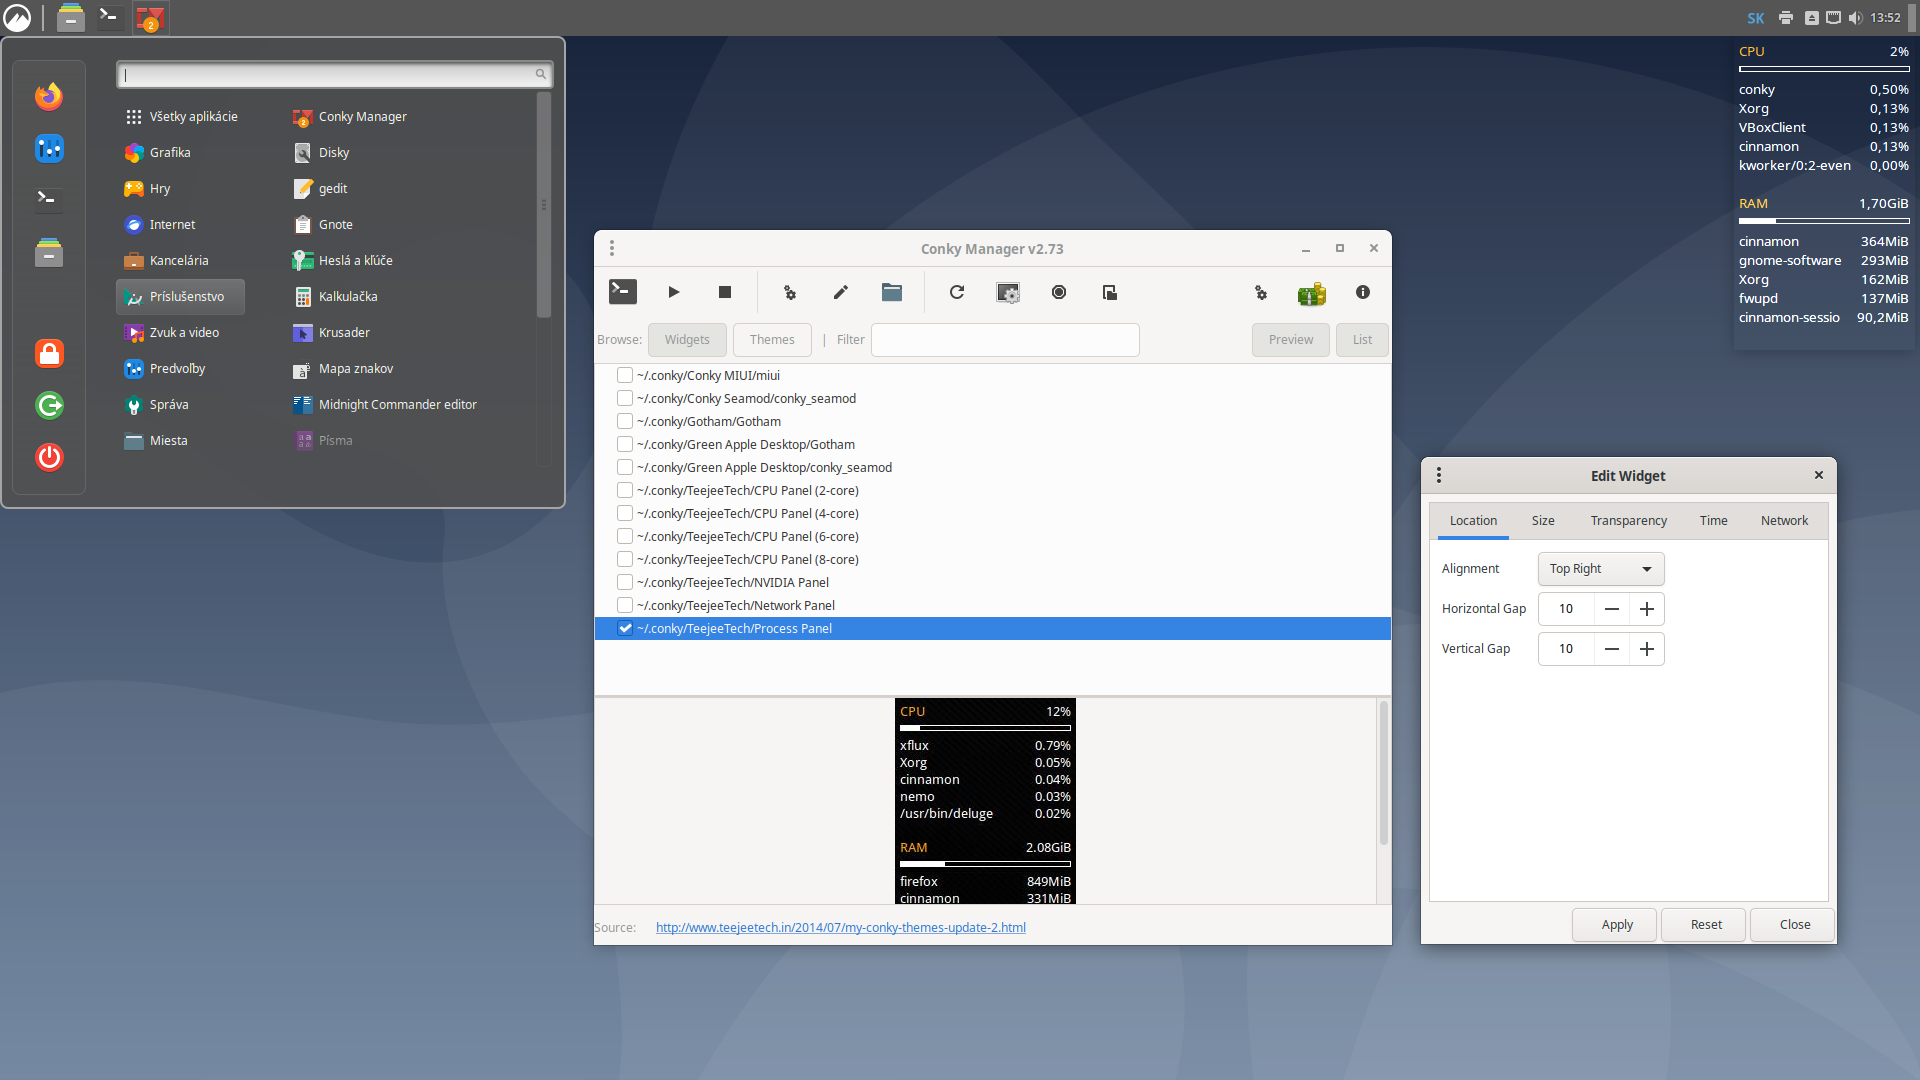Open application settings gears icon near donate

pyautogui.click(x=1261, y=292)
